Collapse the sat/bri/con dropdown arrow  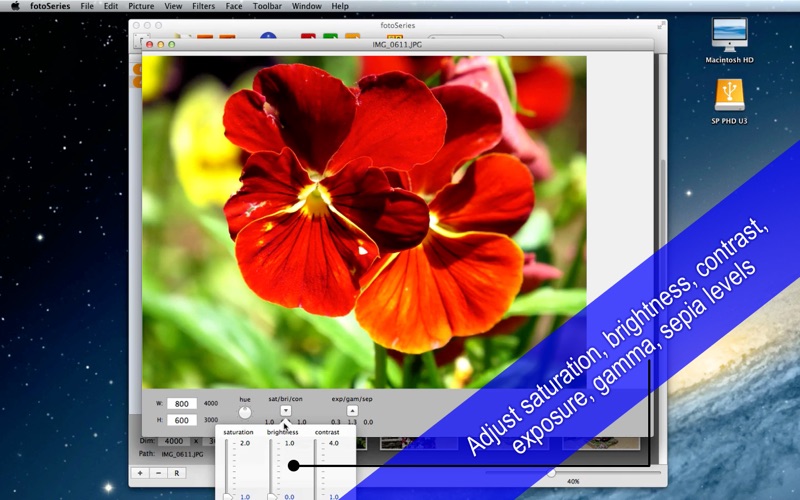(x=286, y=411)
